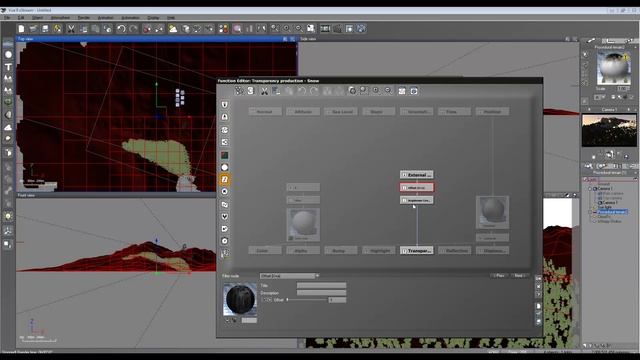Open the Edit menu
Screen dimensions: 640x360
pyautogui.click(x=21, y=18)
